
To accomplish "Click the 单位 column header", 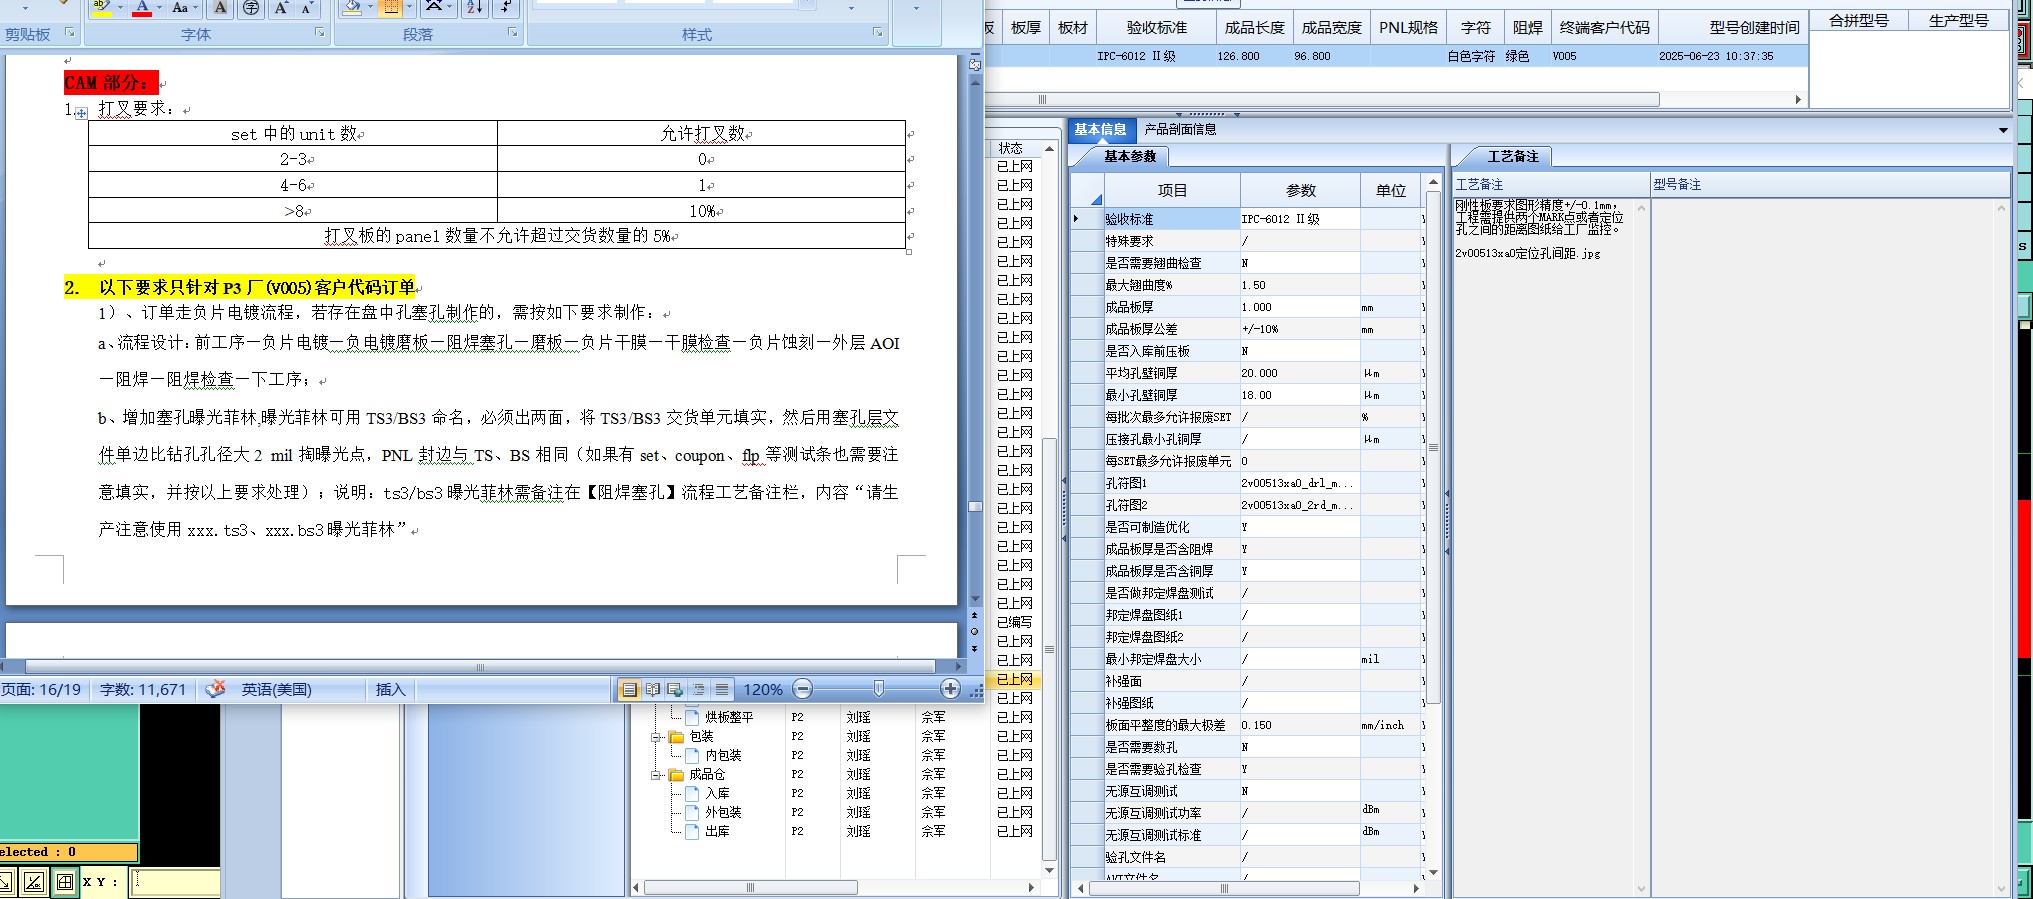I will (1391, 190).
